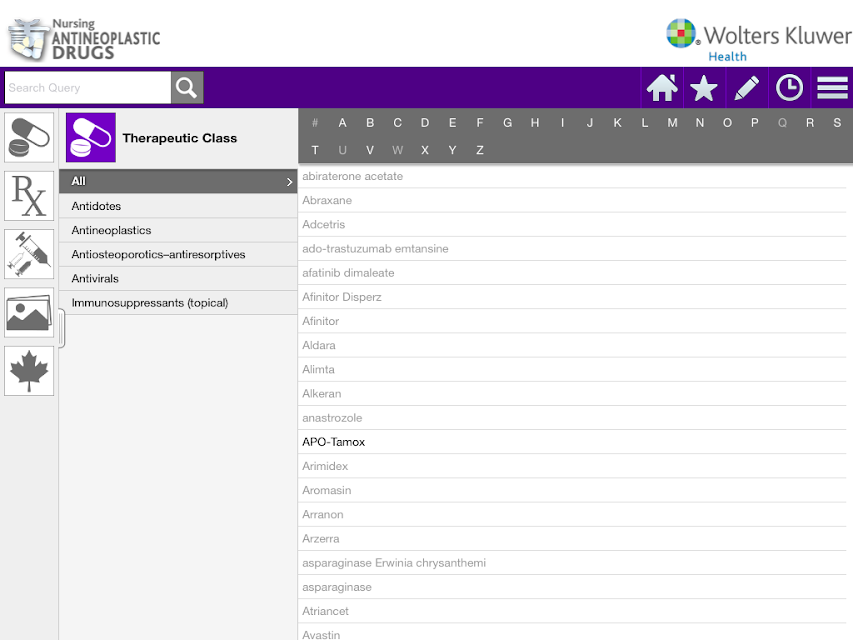Open Aldara drug entry
This screenshot has height=640, width=853.
click(x=572, y=345)
